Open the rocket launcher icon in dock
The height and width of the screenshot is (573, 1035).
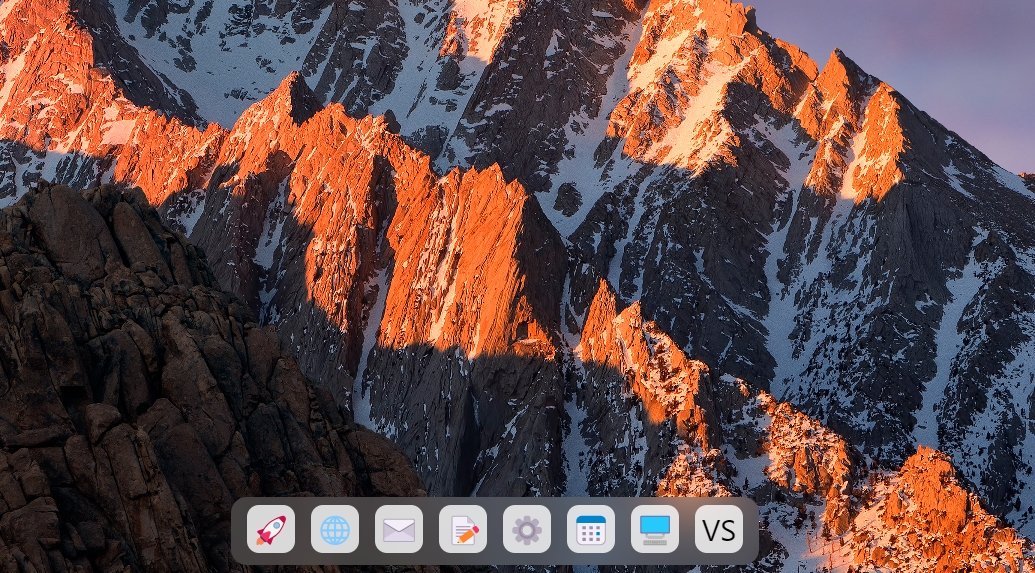tap(271, 529)
